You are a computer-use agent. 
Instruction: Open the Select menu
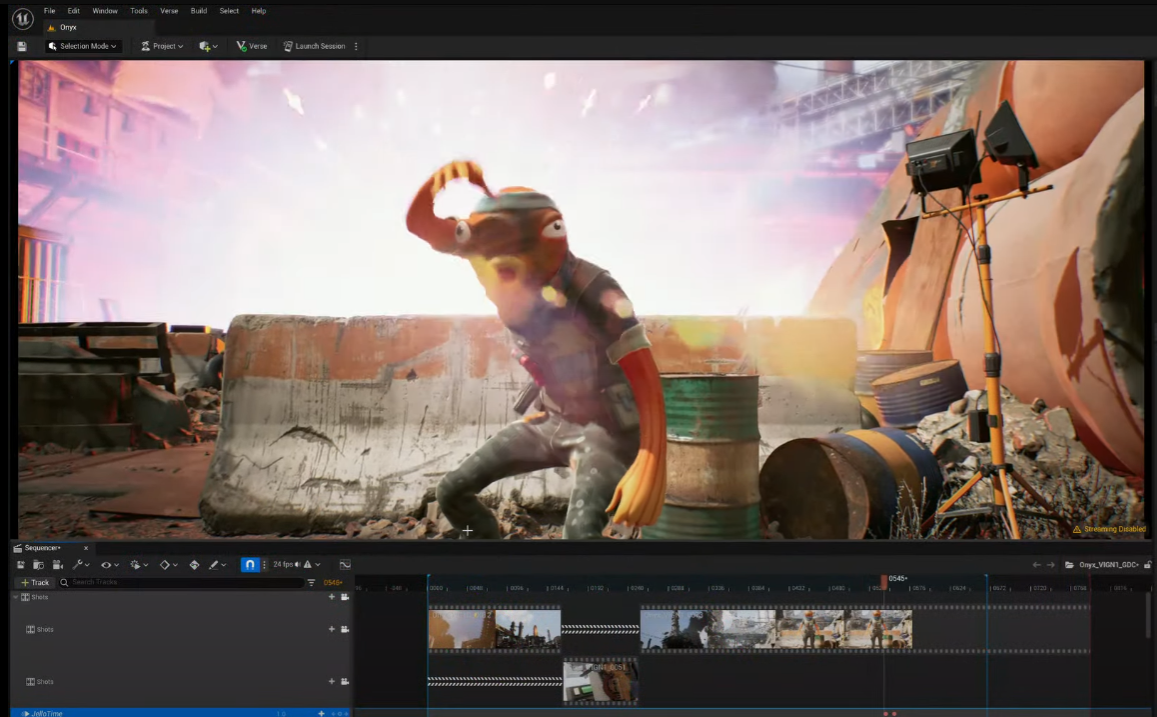229,11
